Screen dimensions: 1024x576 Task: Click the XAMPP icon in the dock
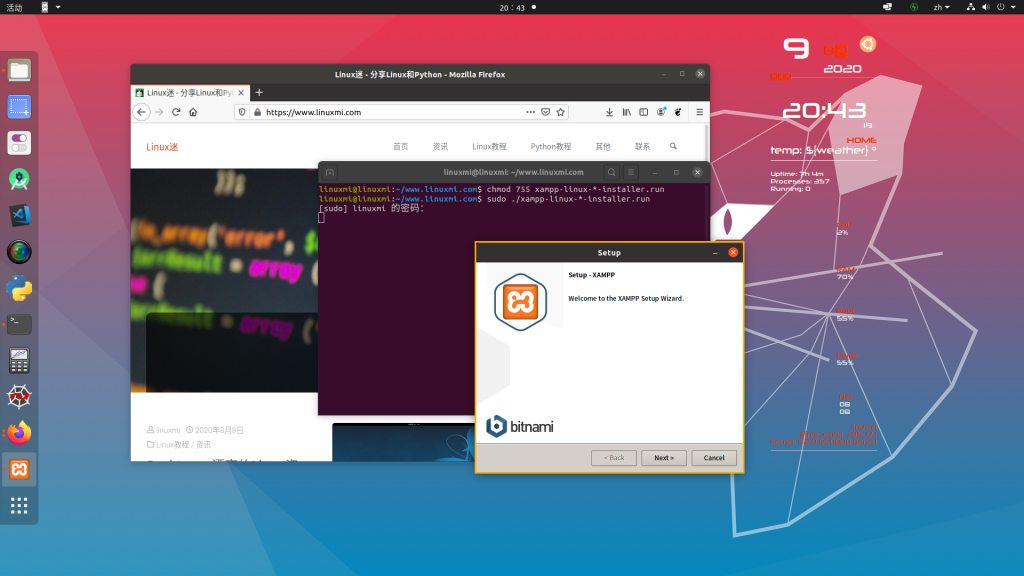[19, 469]
